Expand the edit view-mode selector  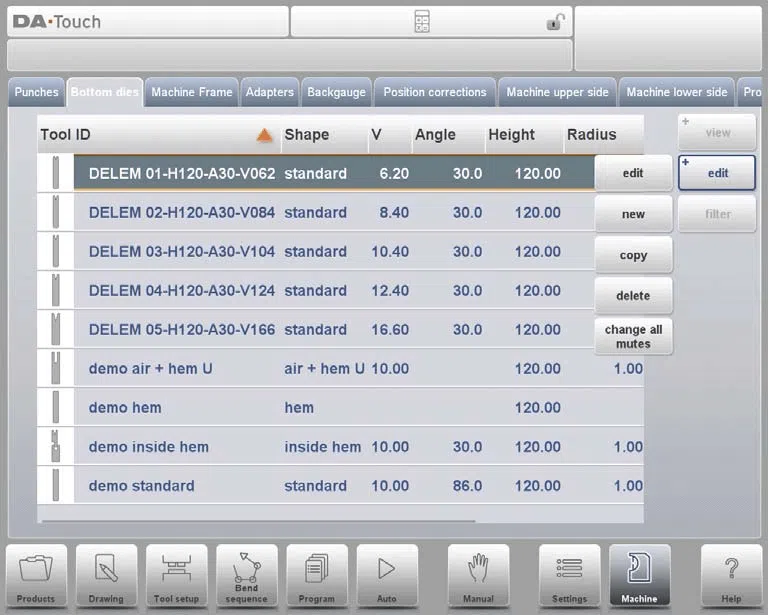[x=717, y=173]
